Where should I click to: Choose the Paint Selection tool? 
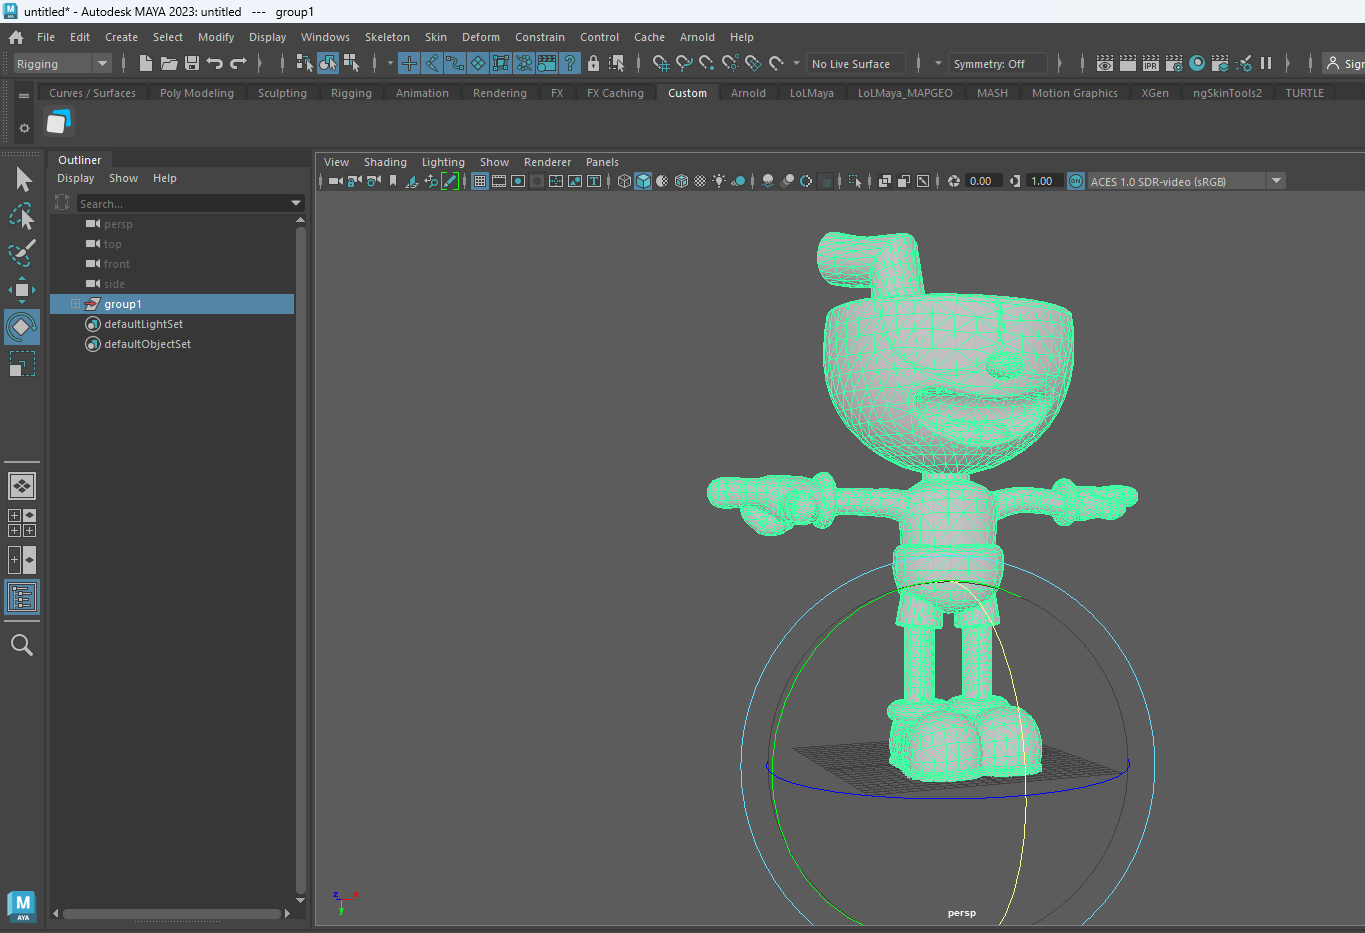22,252
